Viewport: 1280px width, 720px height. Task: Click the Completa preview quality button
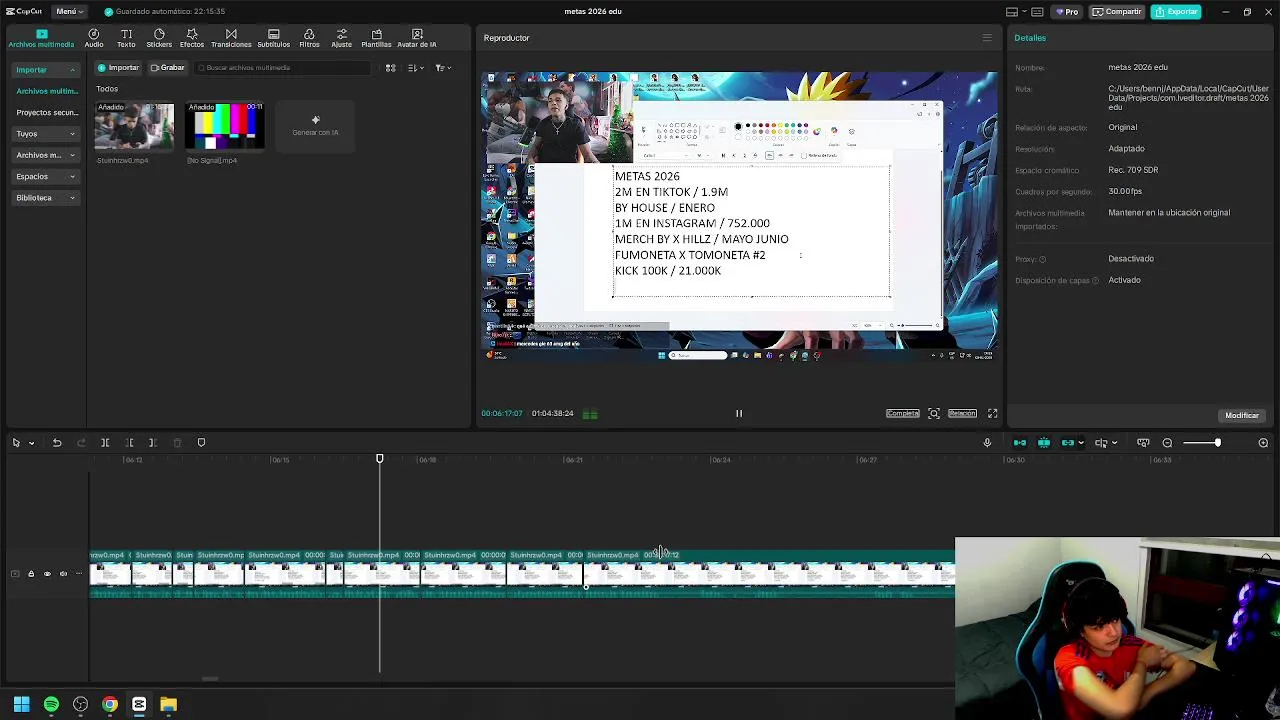click(902, 413)
